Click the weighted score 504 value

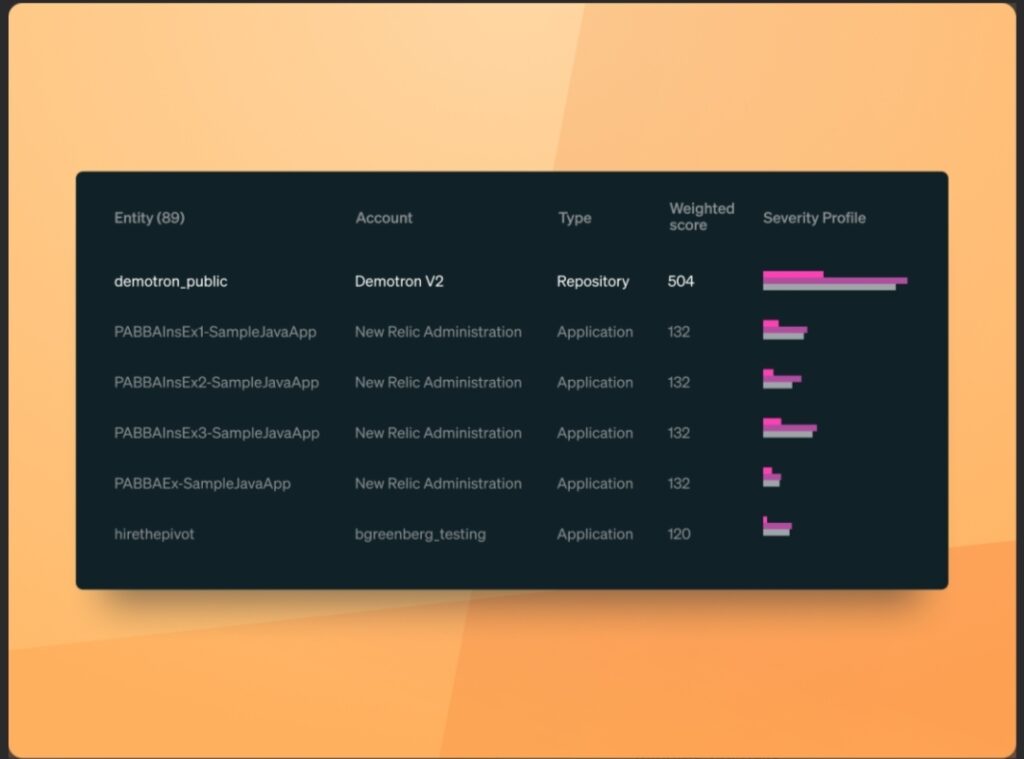click(x=681, y=282)
